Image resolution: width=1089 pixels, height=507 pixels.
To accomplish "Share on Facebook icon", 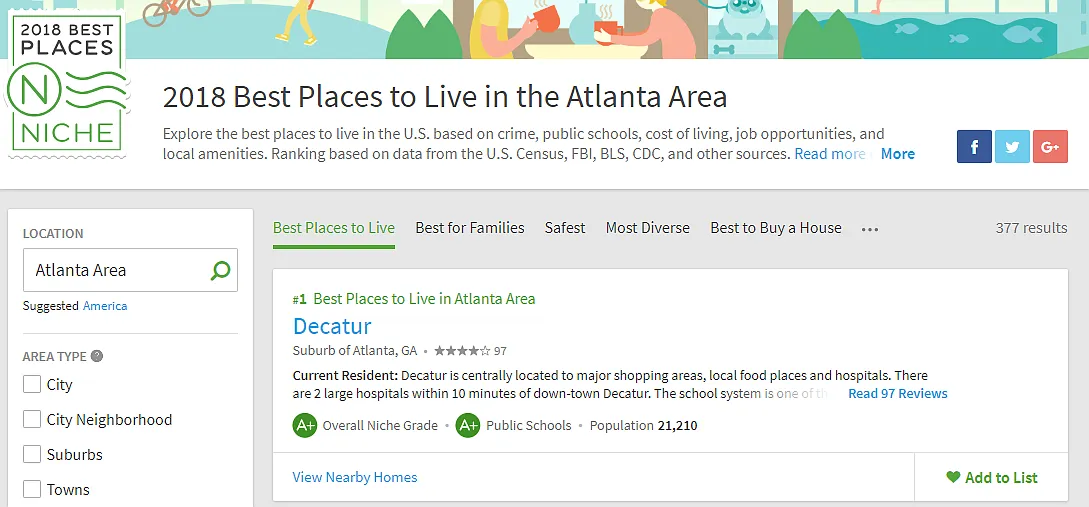I will coord(974,147).
